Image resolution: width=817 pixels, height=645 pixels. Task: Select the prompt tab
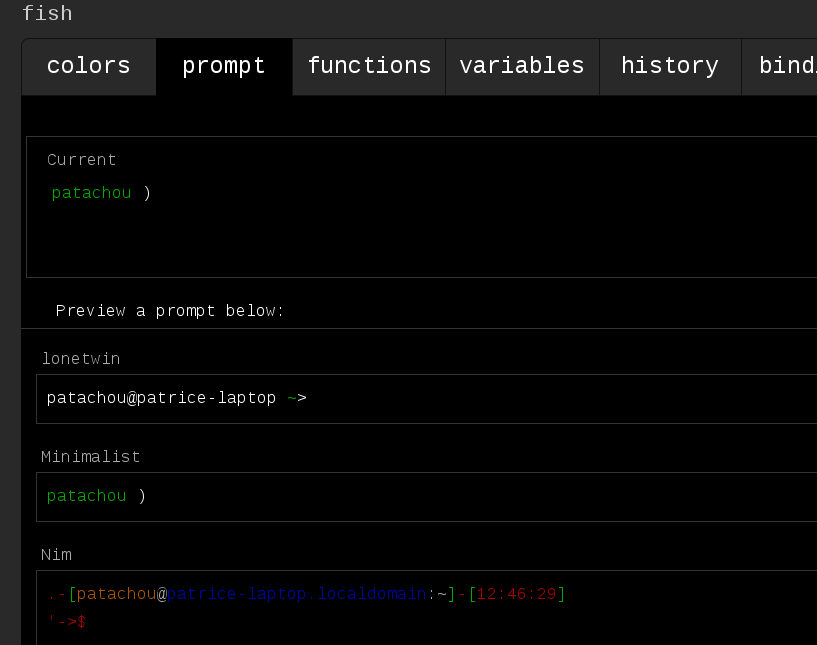coord(224,67)
